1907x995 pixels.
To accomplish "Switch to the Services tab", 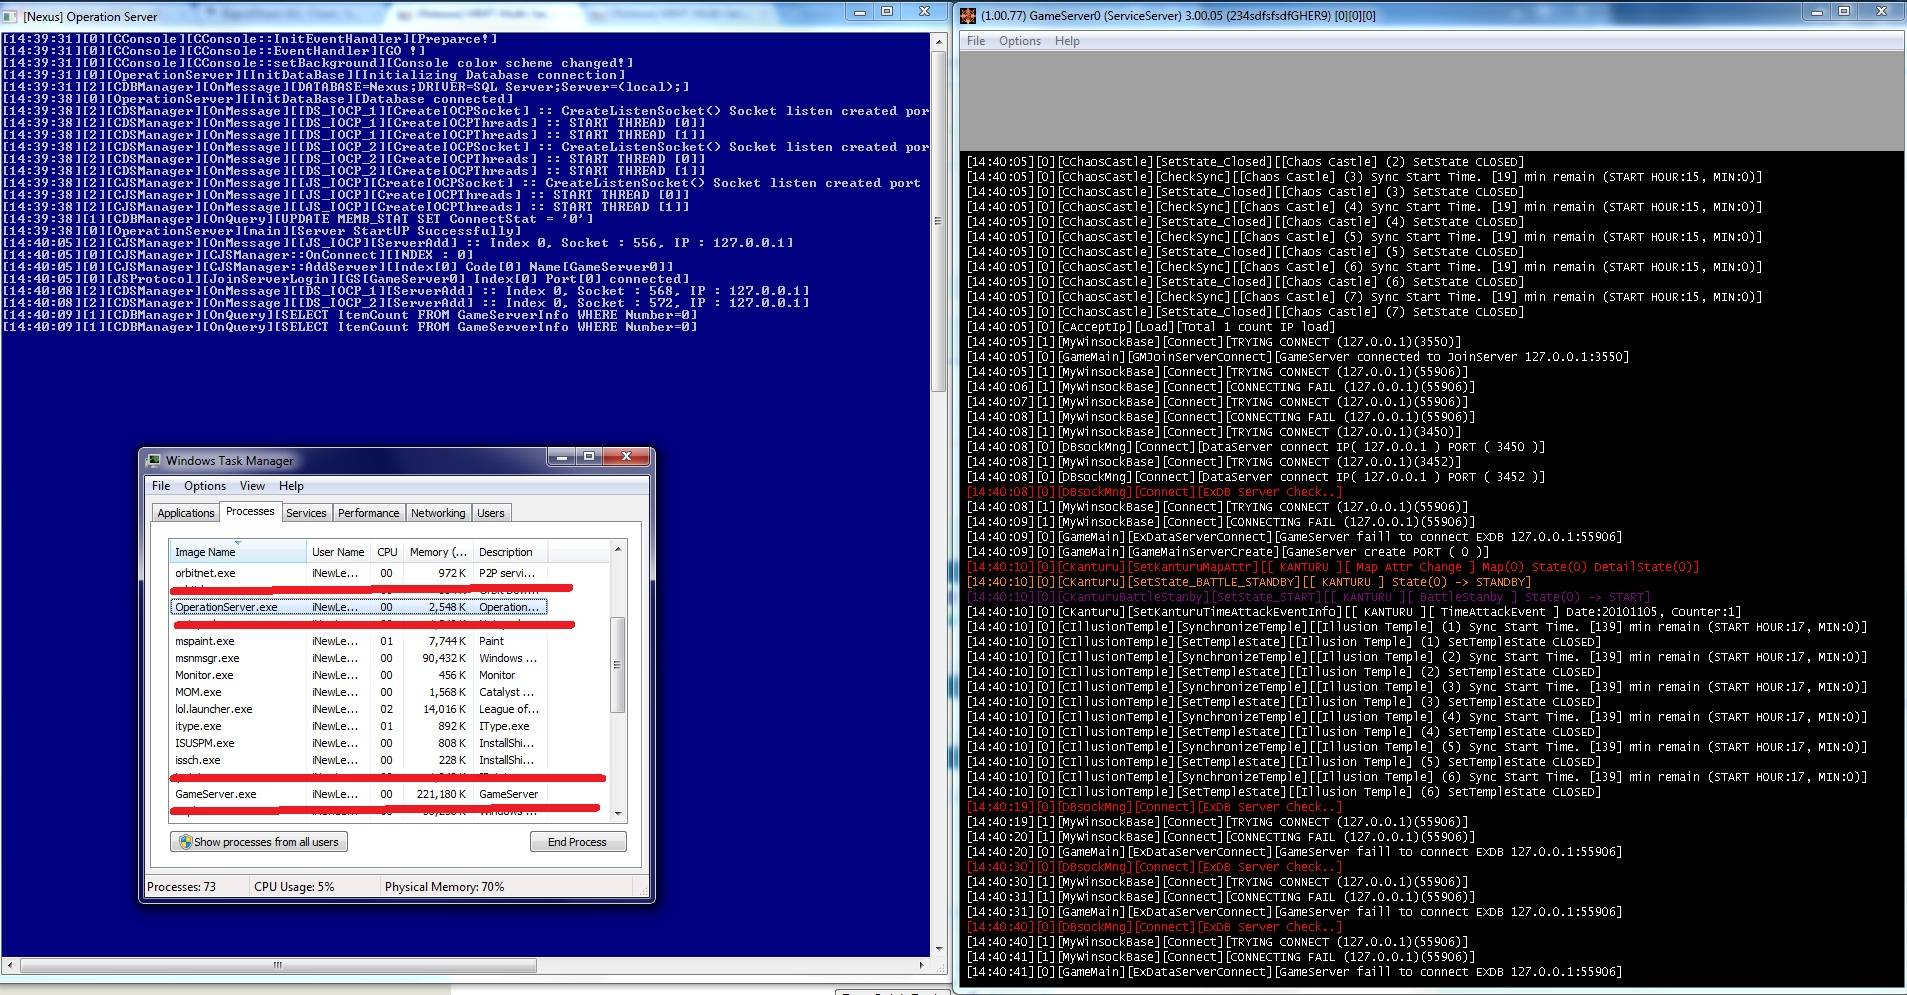I will [x=306, y=513].
